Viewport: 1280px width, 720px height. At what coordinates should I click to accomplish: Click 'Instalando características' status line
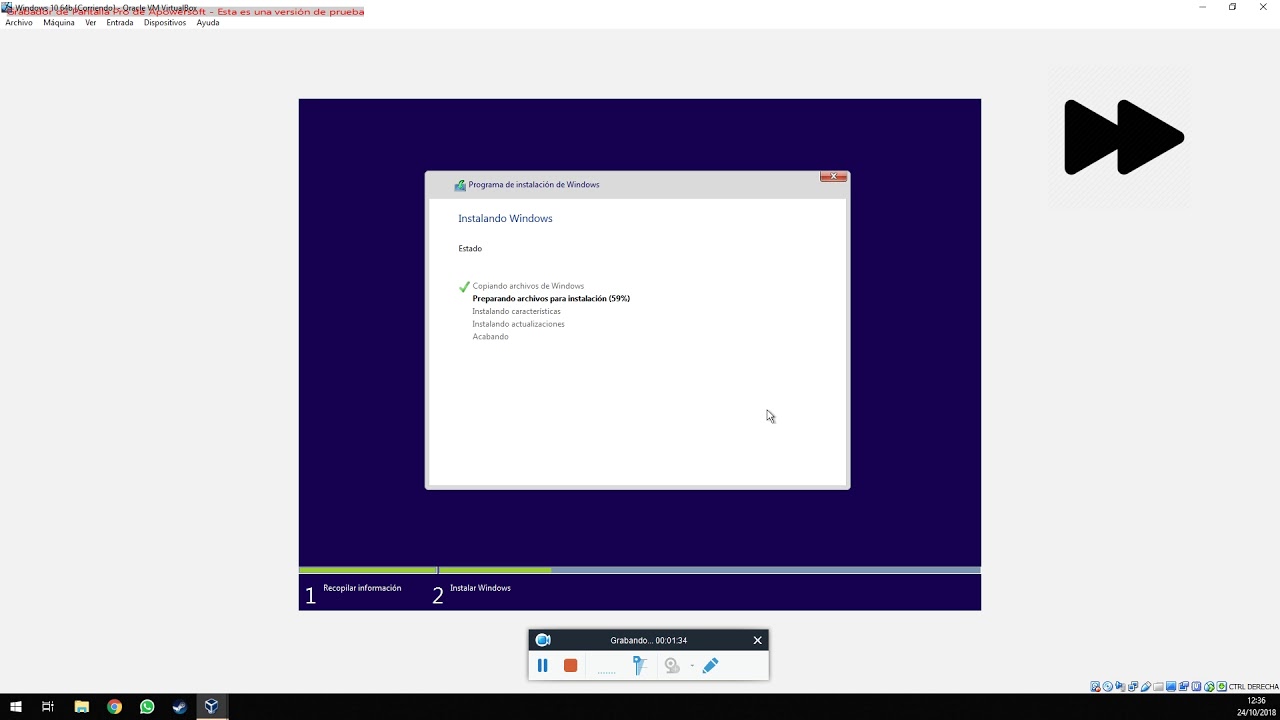[x=516, y=311]
